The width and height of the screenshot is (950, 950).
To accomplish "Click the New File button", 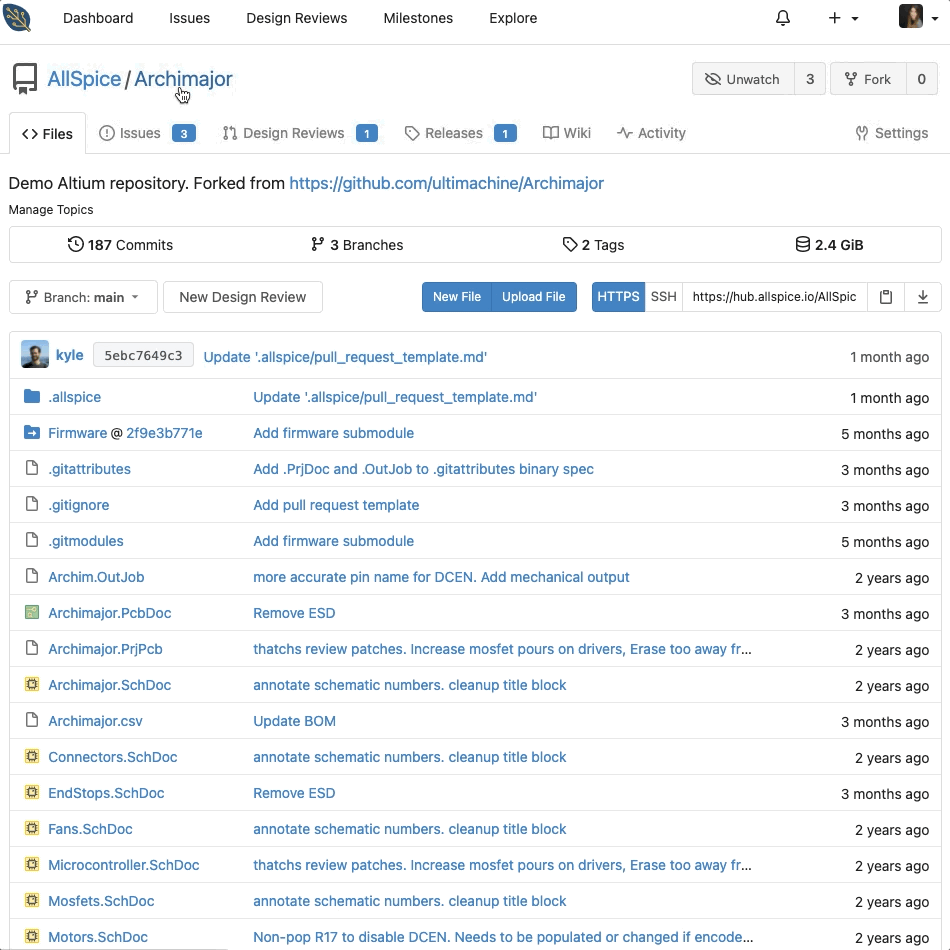I will click(457, 297).
